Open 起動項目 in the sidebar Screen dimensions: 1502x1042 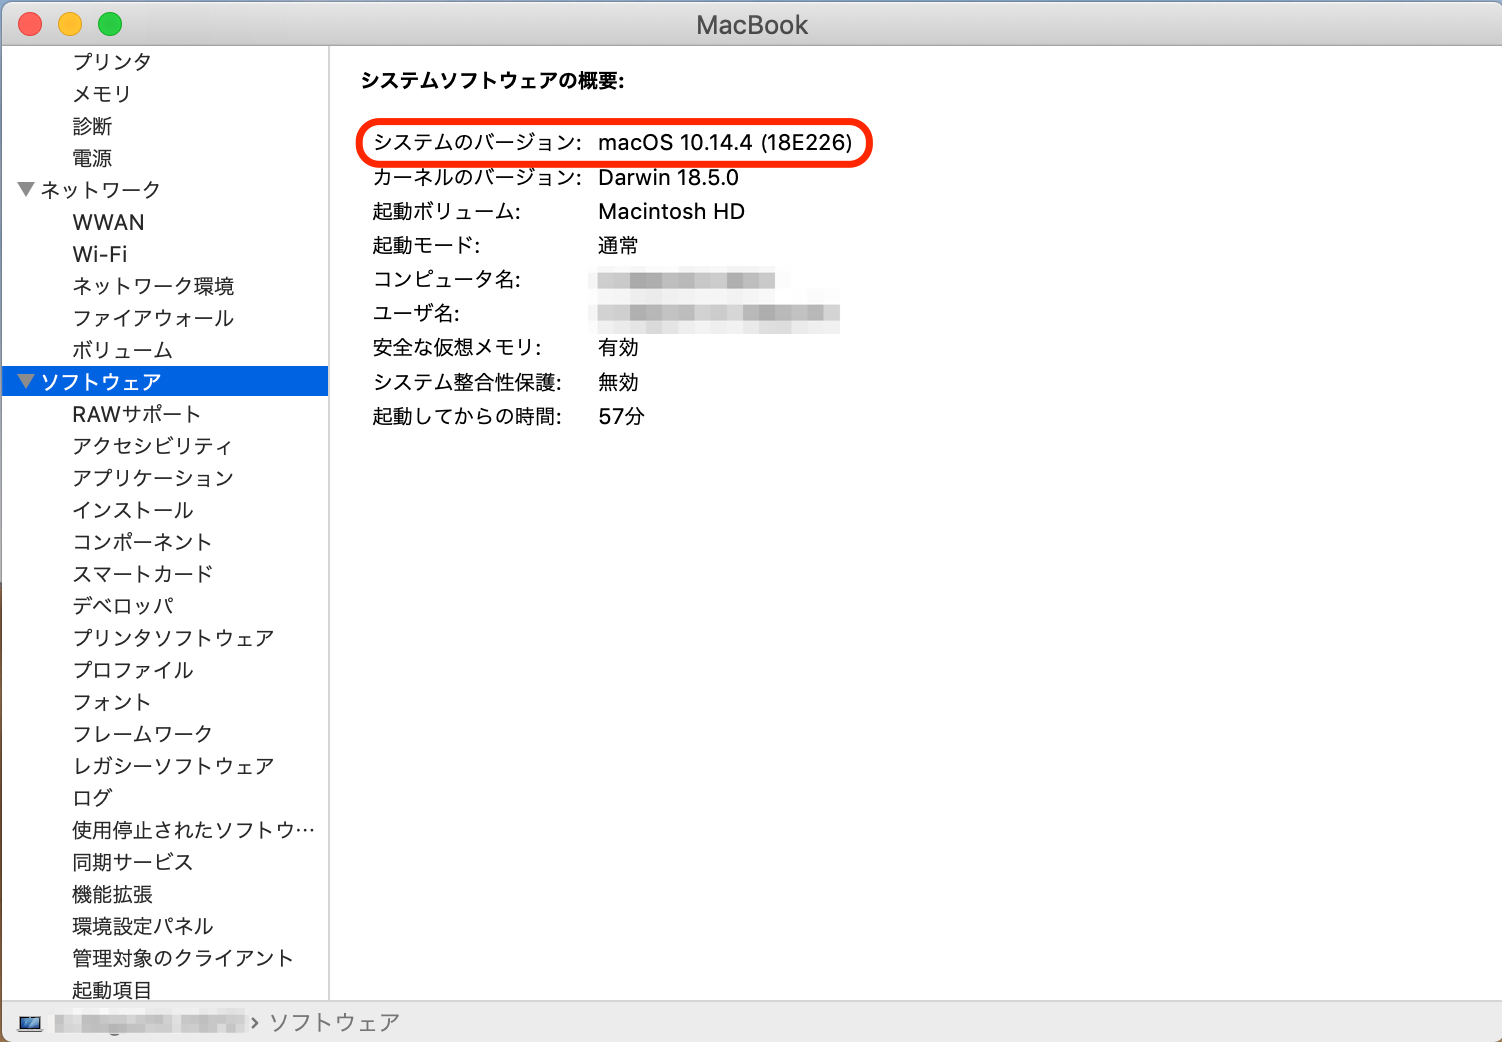click(x=112, y=990)
